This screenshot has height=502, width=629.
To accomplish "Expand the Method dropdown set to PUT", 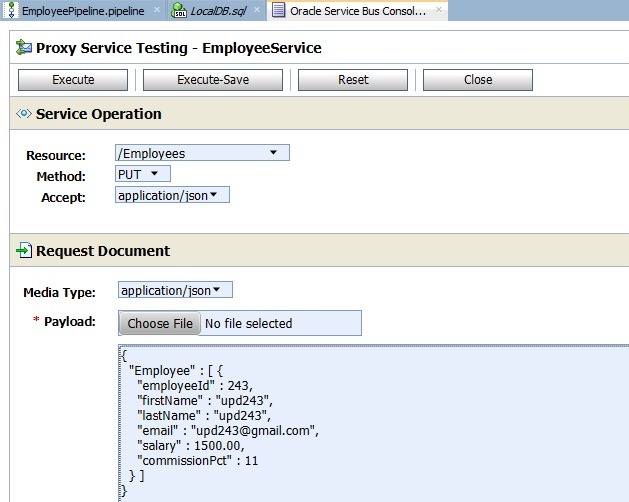I will tap(144, 174).
